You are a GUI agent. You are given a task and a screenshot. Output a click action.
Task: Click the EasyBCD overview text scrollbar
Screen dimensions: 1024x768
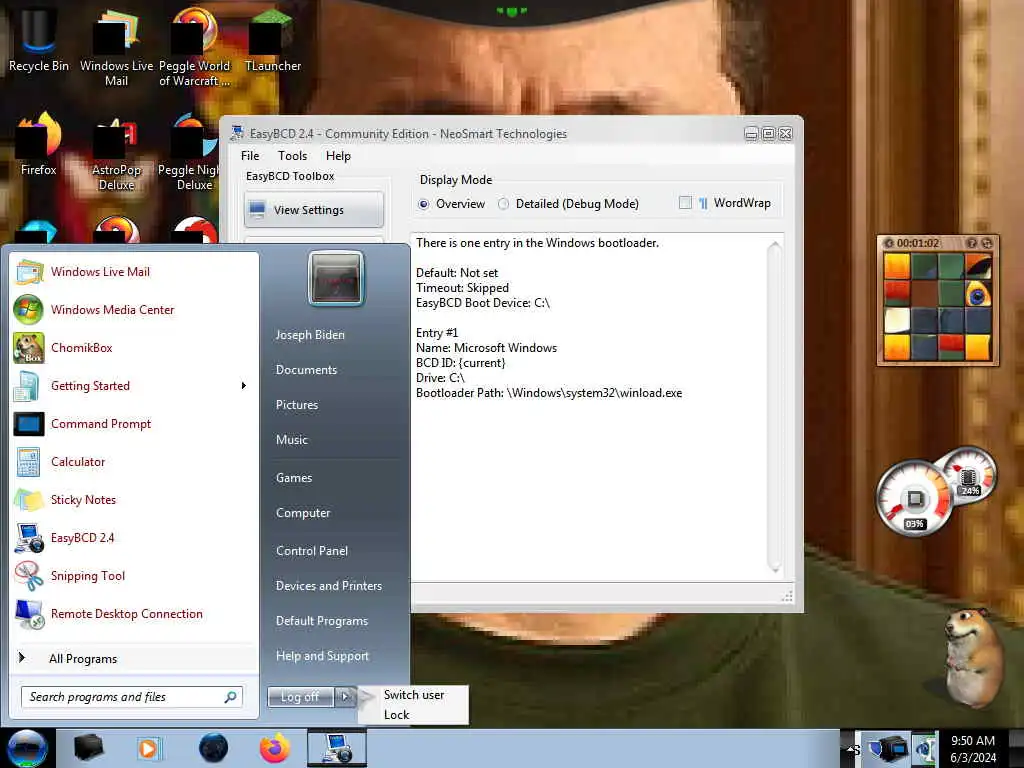[775, 407]
